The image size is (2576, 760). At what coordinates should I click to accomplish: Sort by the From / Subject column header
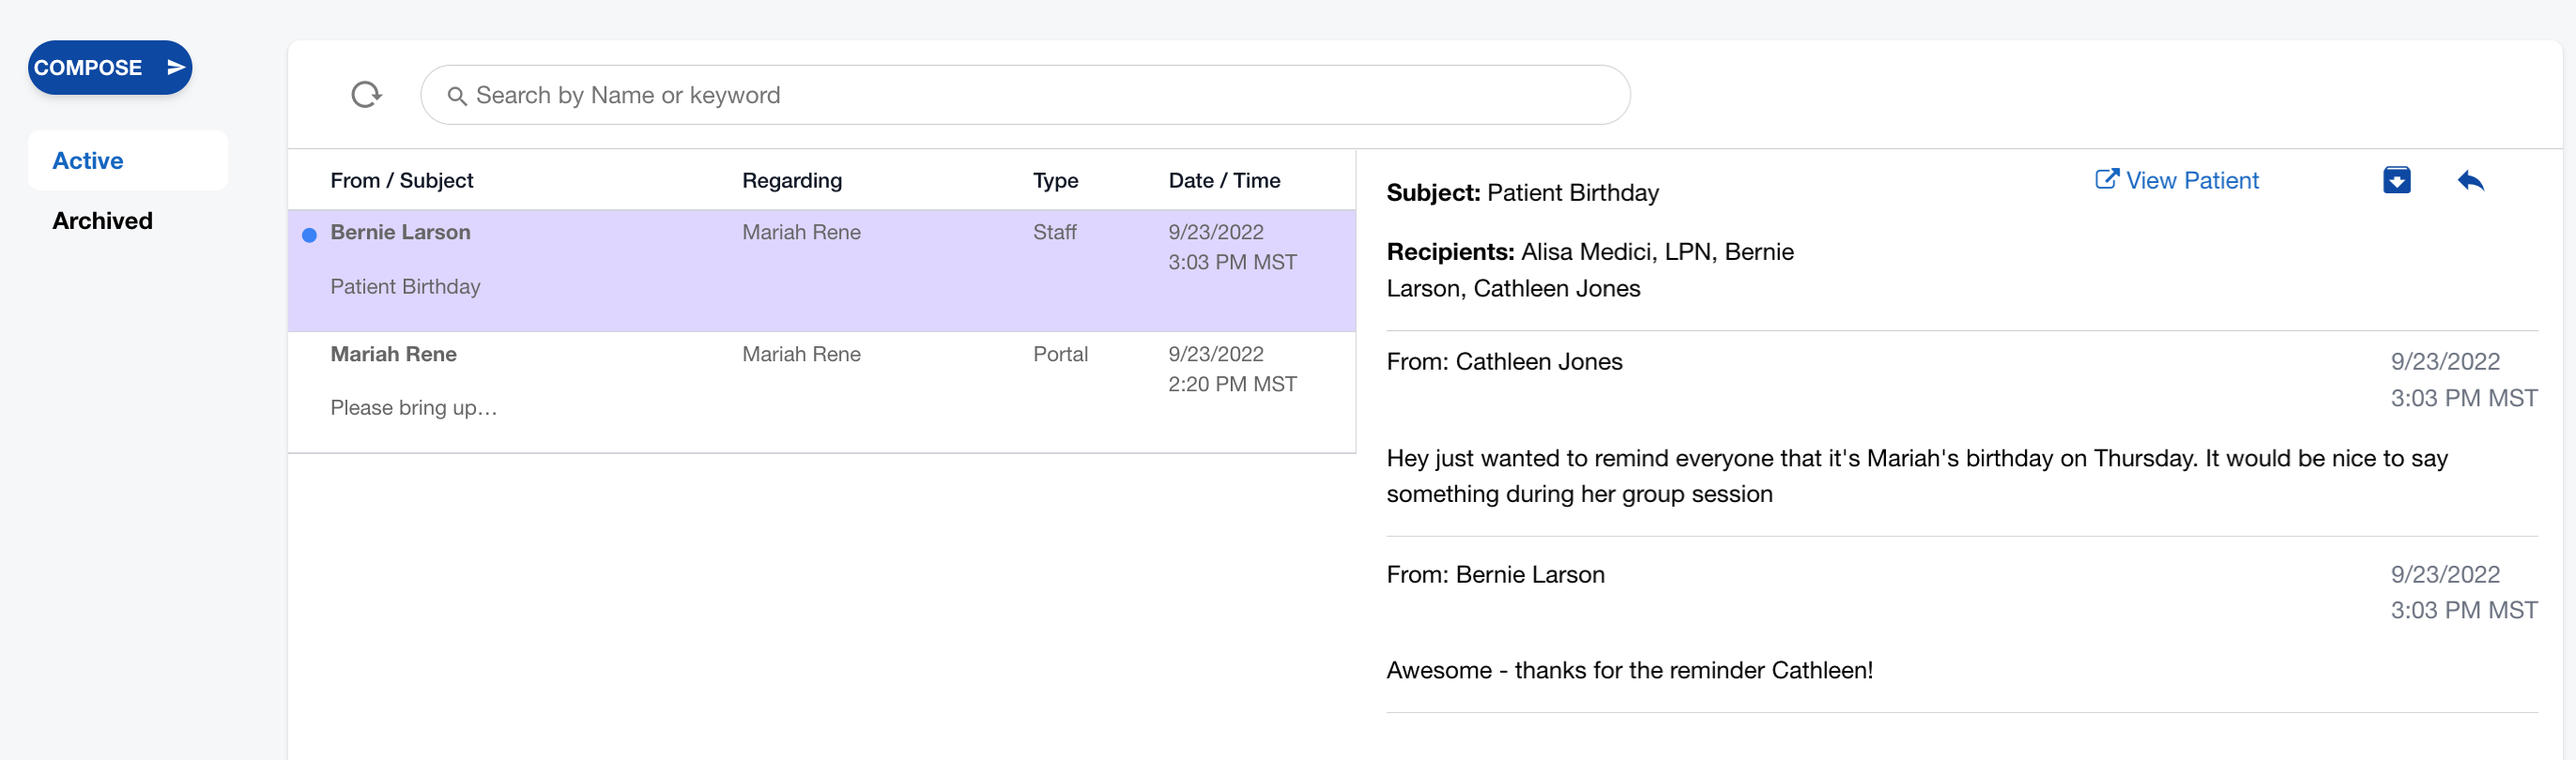tap(401, 180)
